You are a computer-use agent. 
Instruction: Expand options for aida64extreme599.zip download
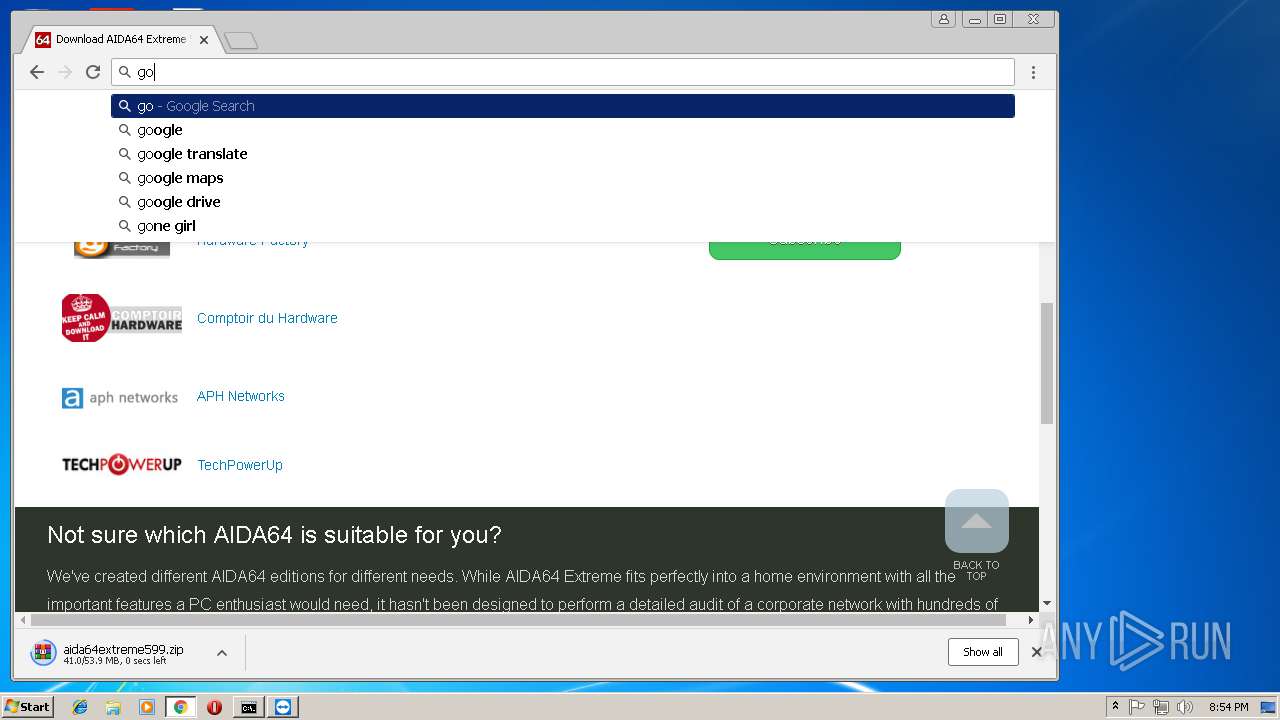coord(222,653)
